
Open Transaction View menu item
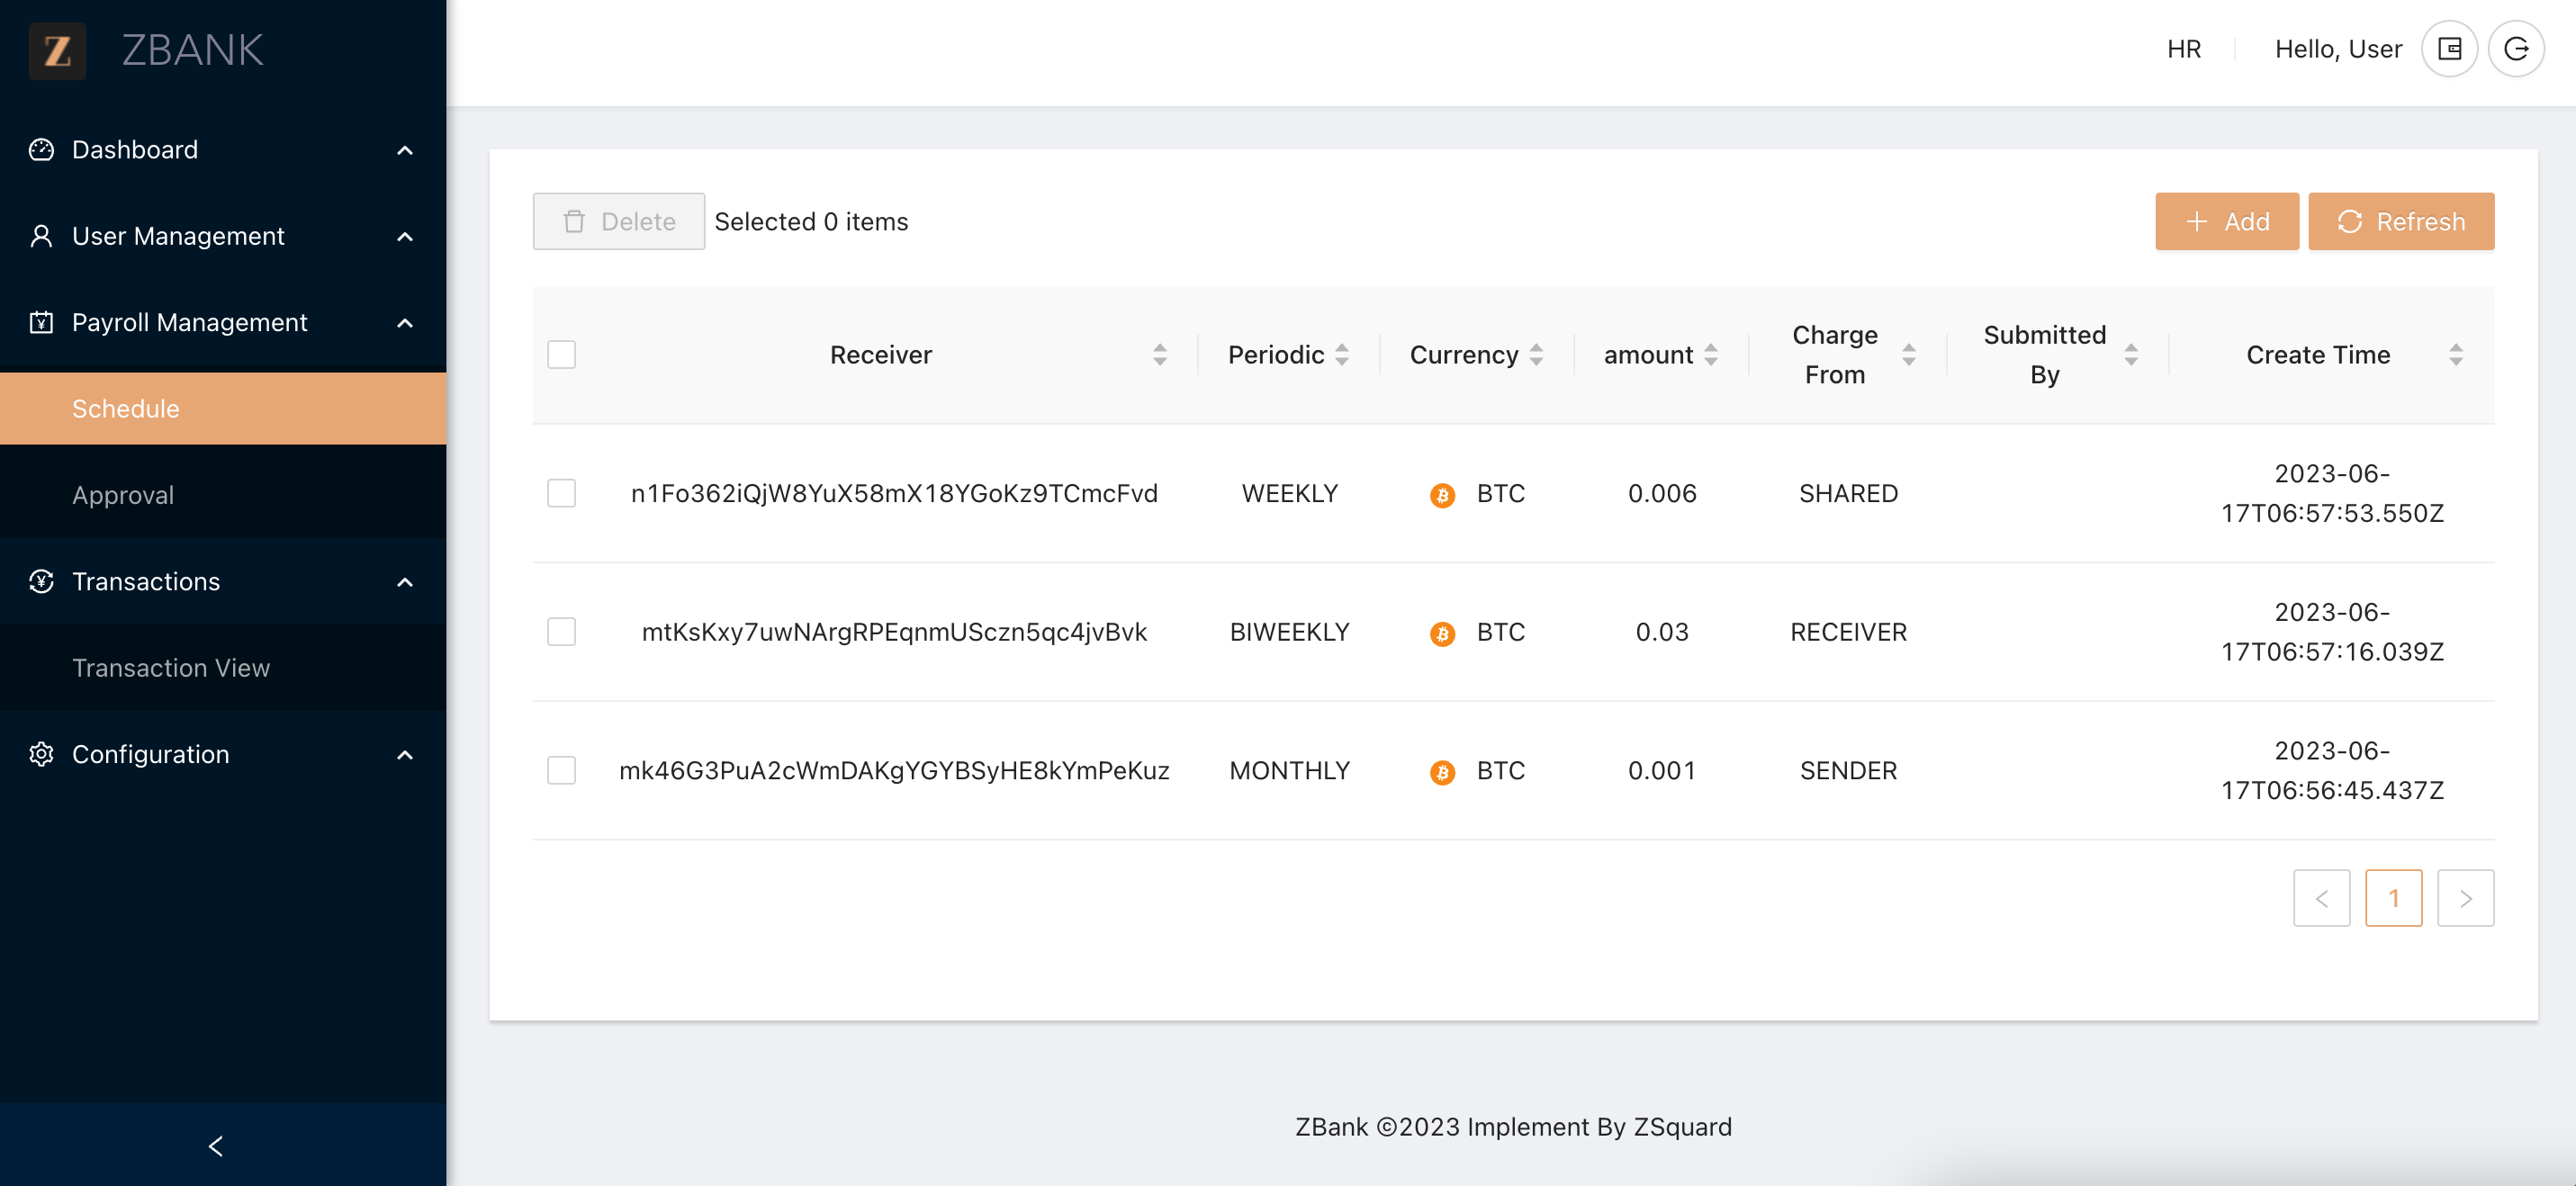point(223,667)
